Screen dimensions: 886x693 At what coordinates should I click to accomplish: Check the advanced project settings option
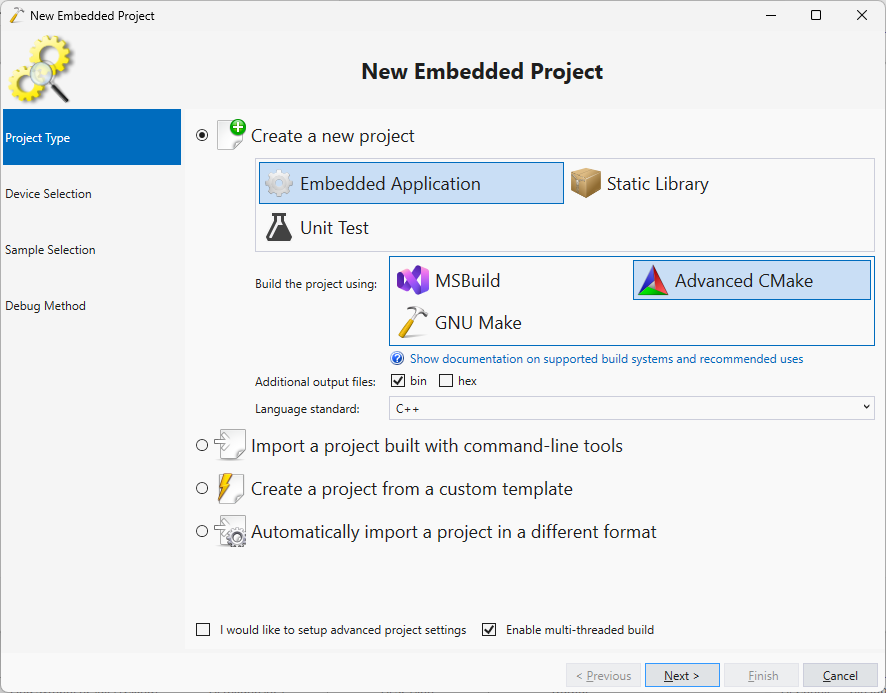[203, 630]
